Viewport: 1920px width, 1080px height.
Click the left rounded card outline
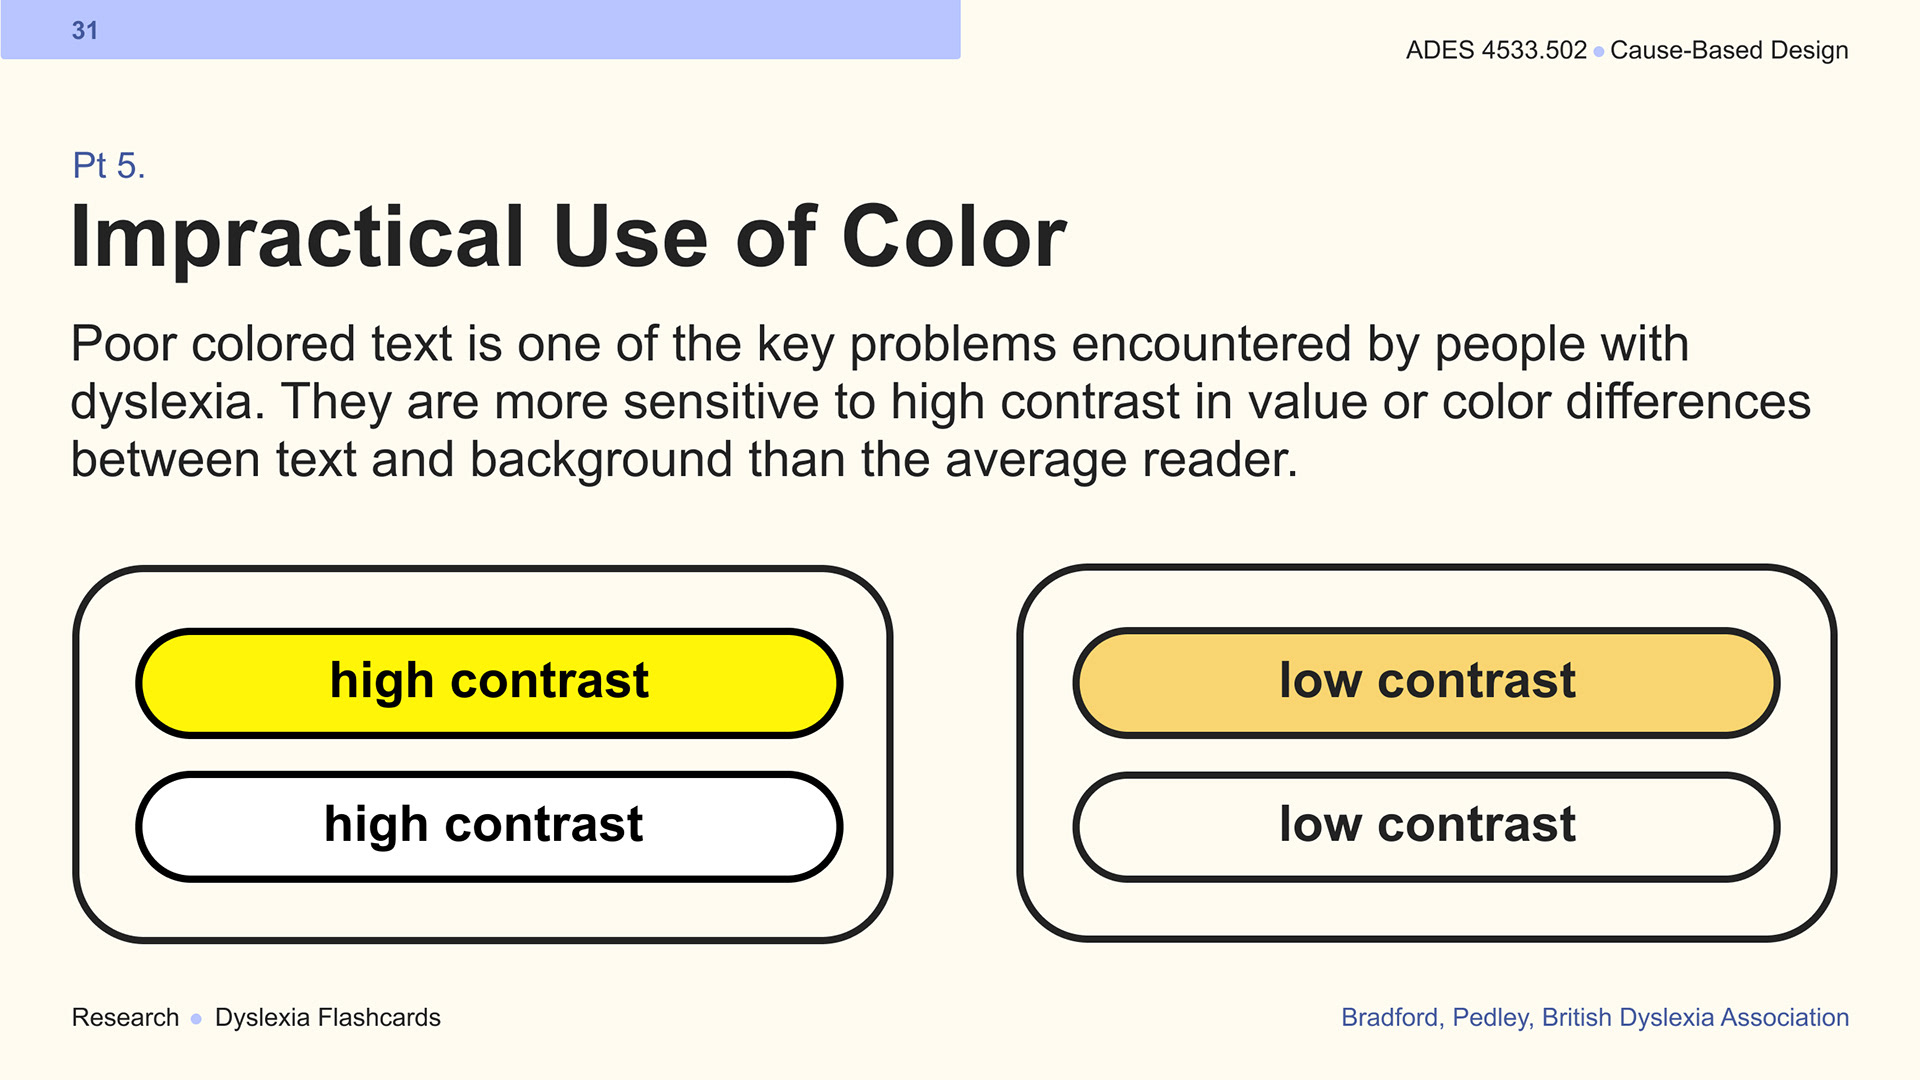(483, 754)
